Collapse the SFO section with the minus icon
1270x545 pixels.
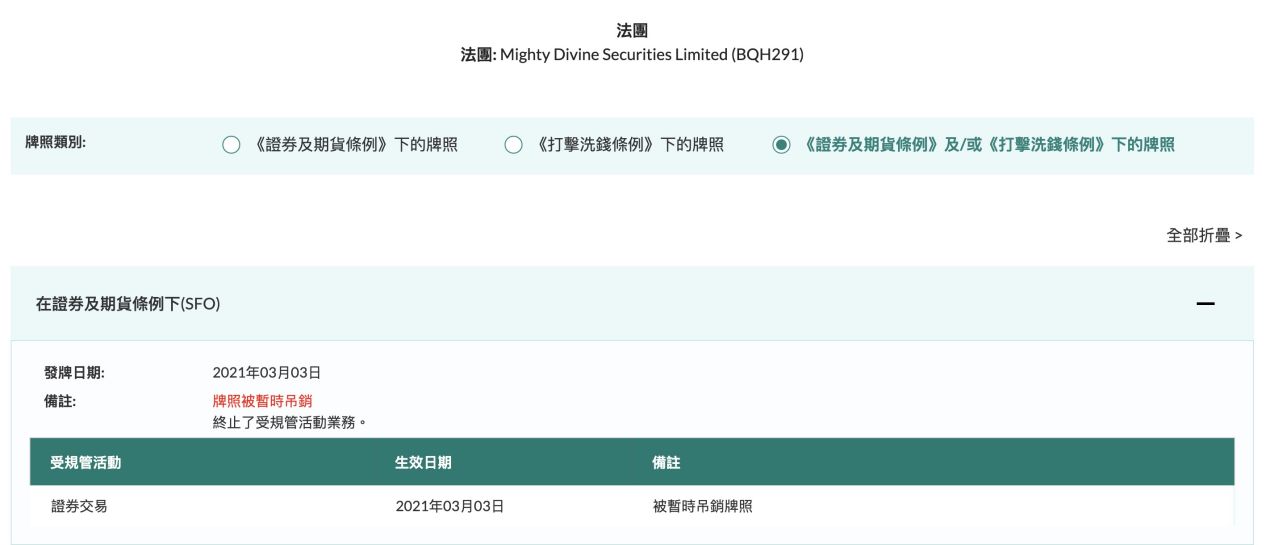pyautogui.click(x=1206, y=304)
